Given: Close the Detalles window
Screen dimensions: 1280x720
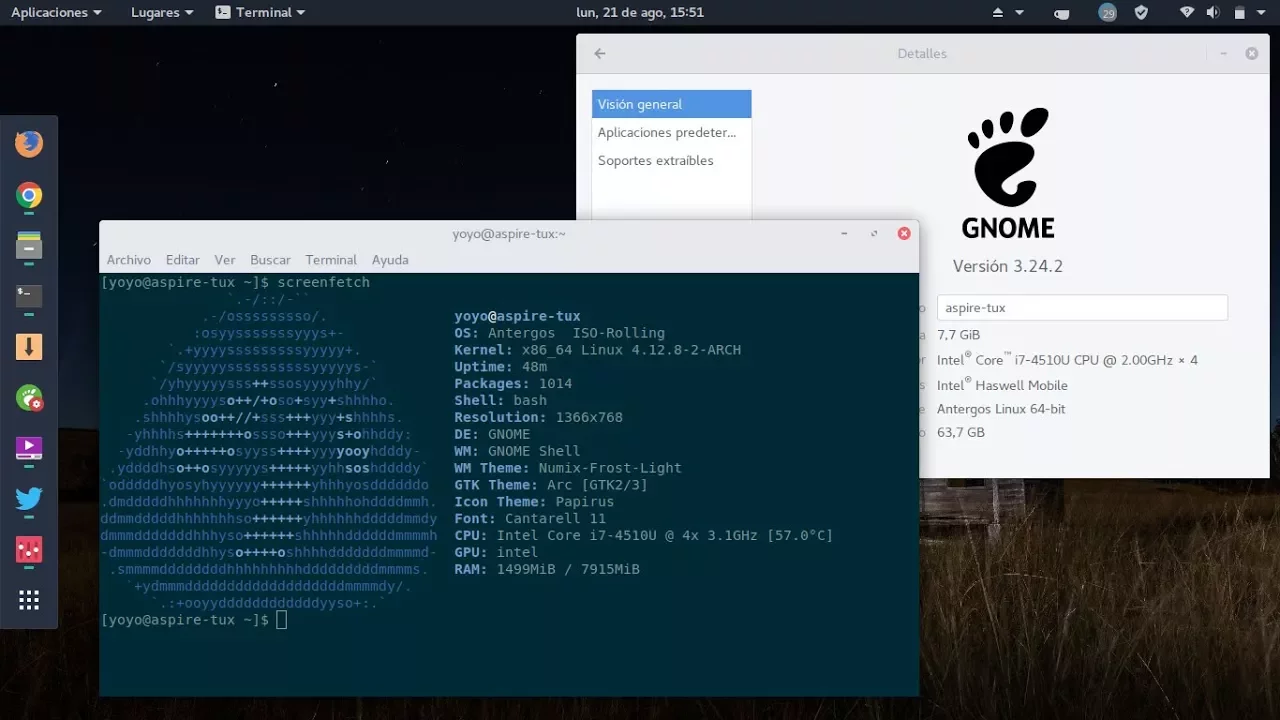Looking at the screenshot, I should click(1252, 54).
